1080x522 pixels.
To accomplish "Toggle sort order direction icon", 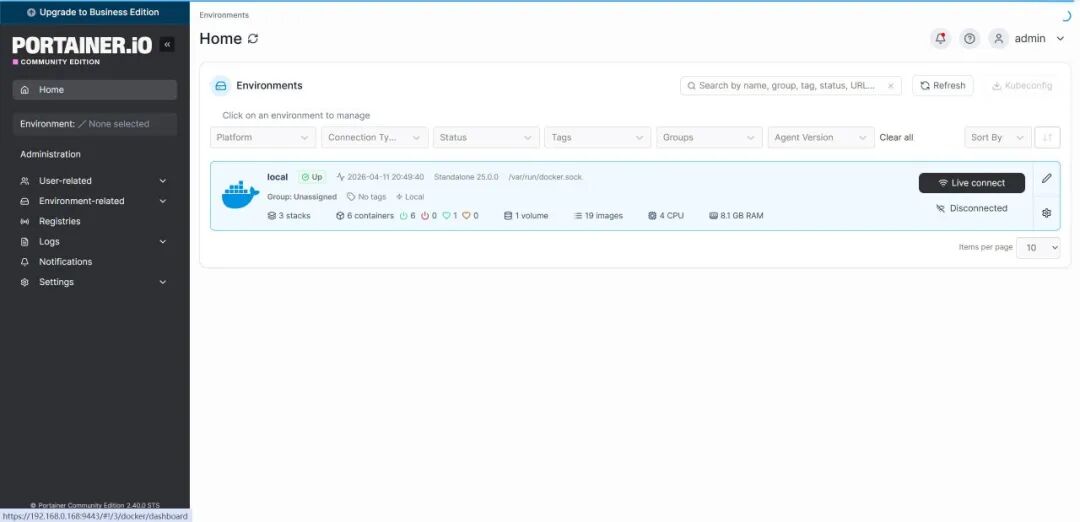I will pyautogui.click(x=1048, y=137).
